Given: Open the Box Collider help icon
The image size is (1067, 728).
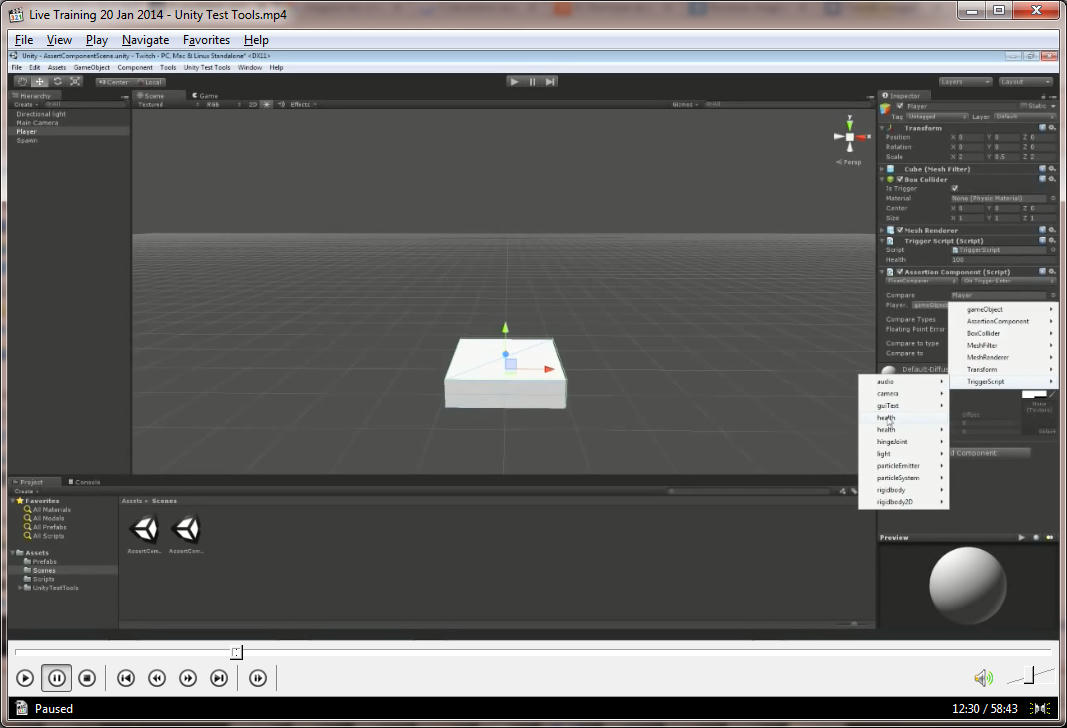Looking at the screenshot, I should pos(1043,179).
